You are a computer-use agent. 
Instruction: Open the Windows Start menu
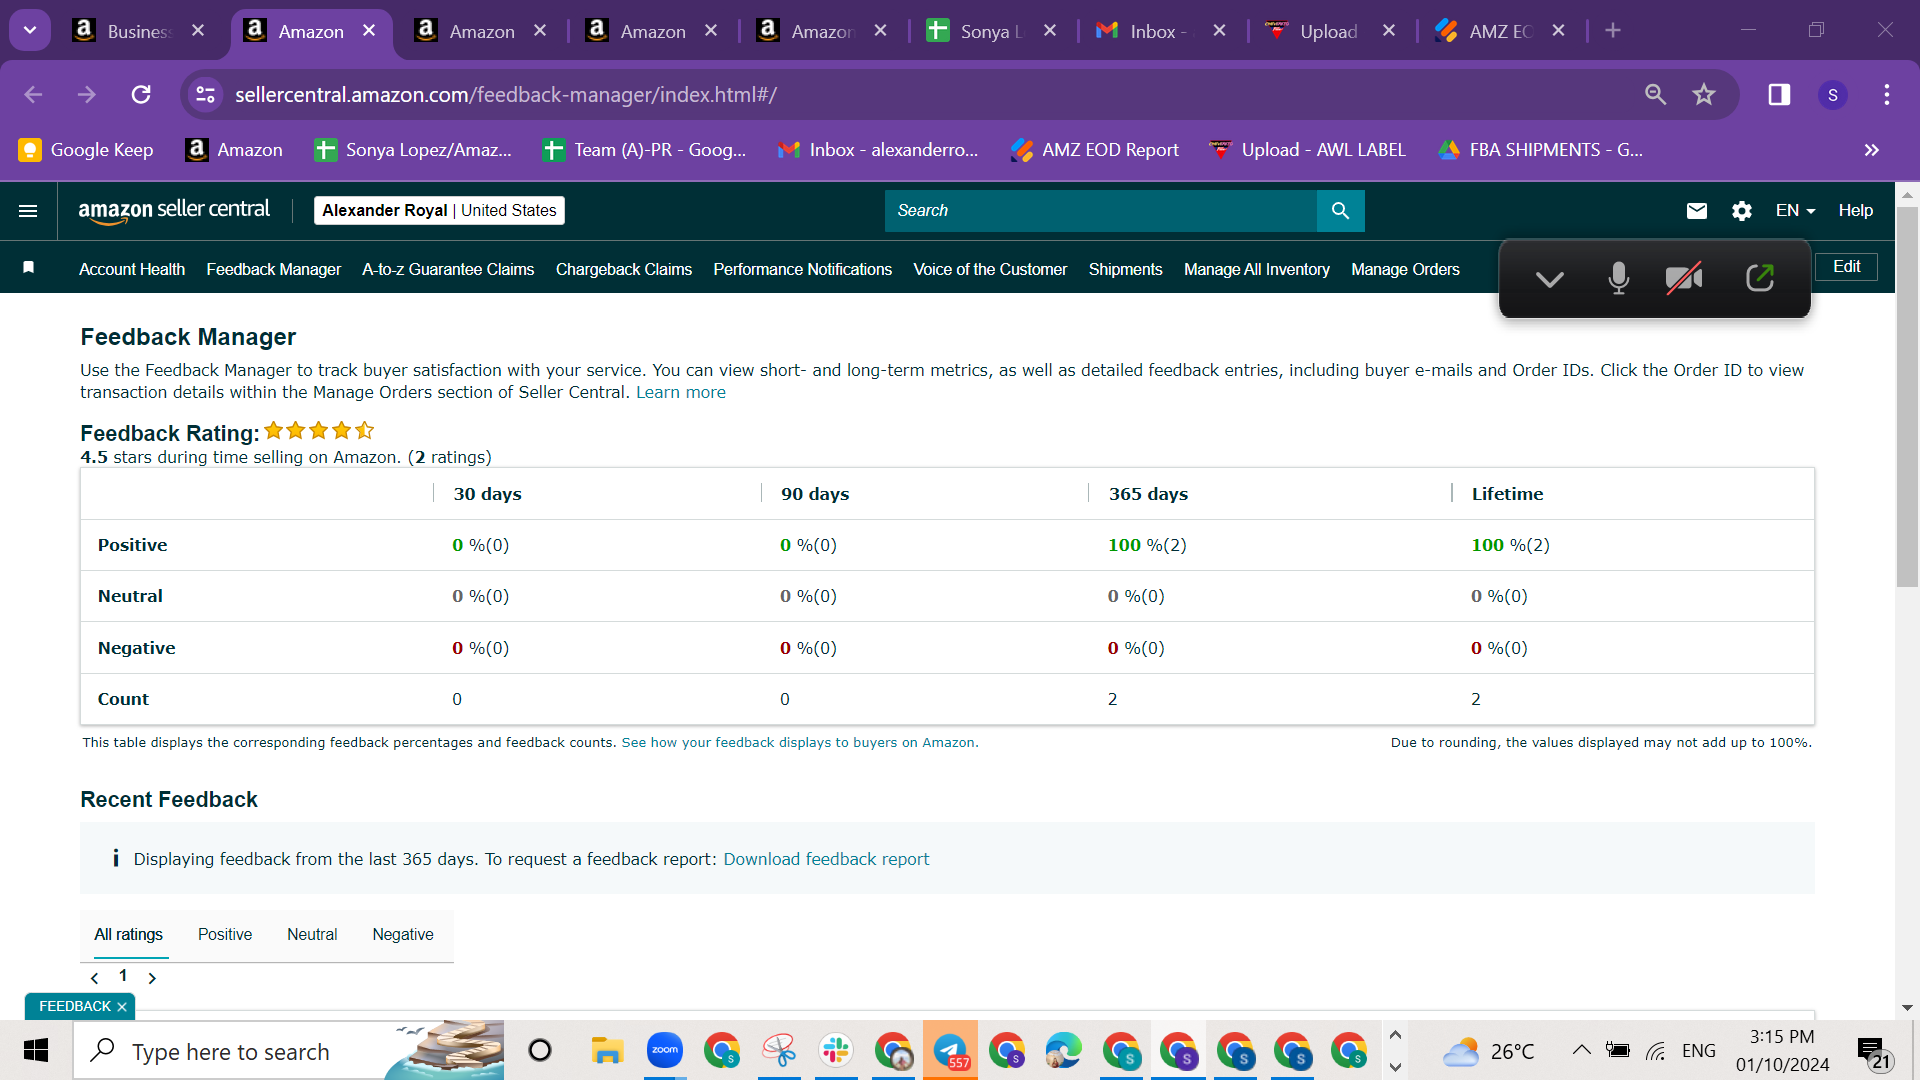[36, 1051]
